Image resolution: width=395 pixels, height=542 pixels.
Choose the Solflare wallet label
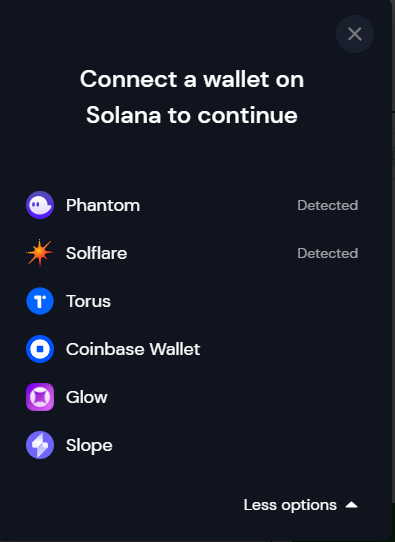tap(96, 253)
